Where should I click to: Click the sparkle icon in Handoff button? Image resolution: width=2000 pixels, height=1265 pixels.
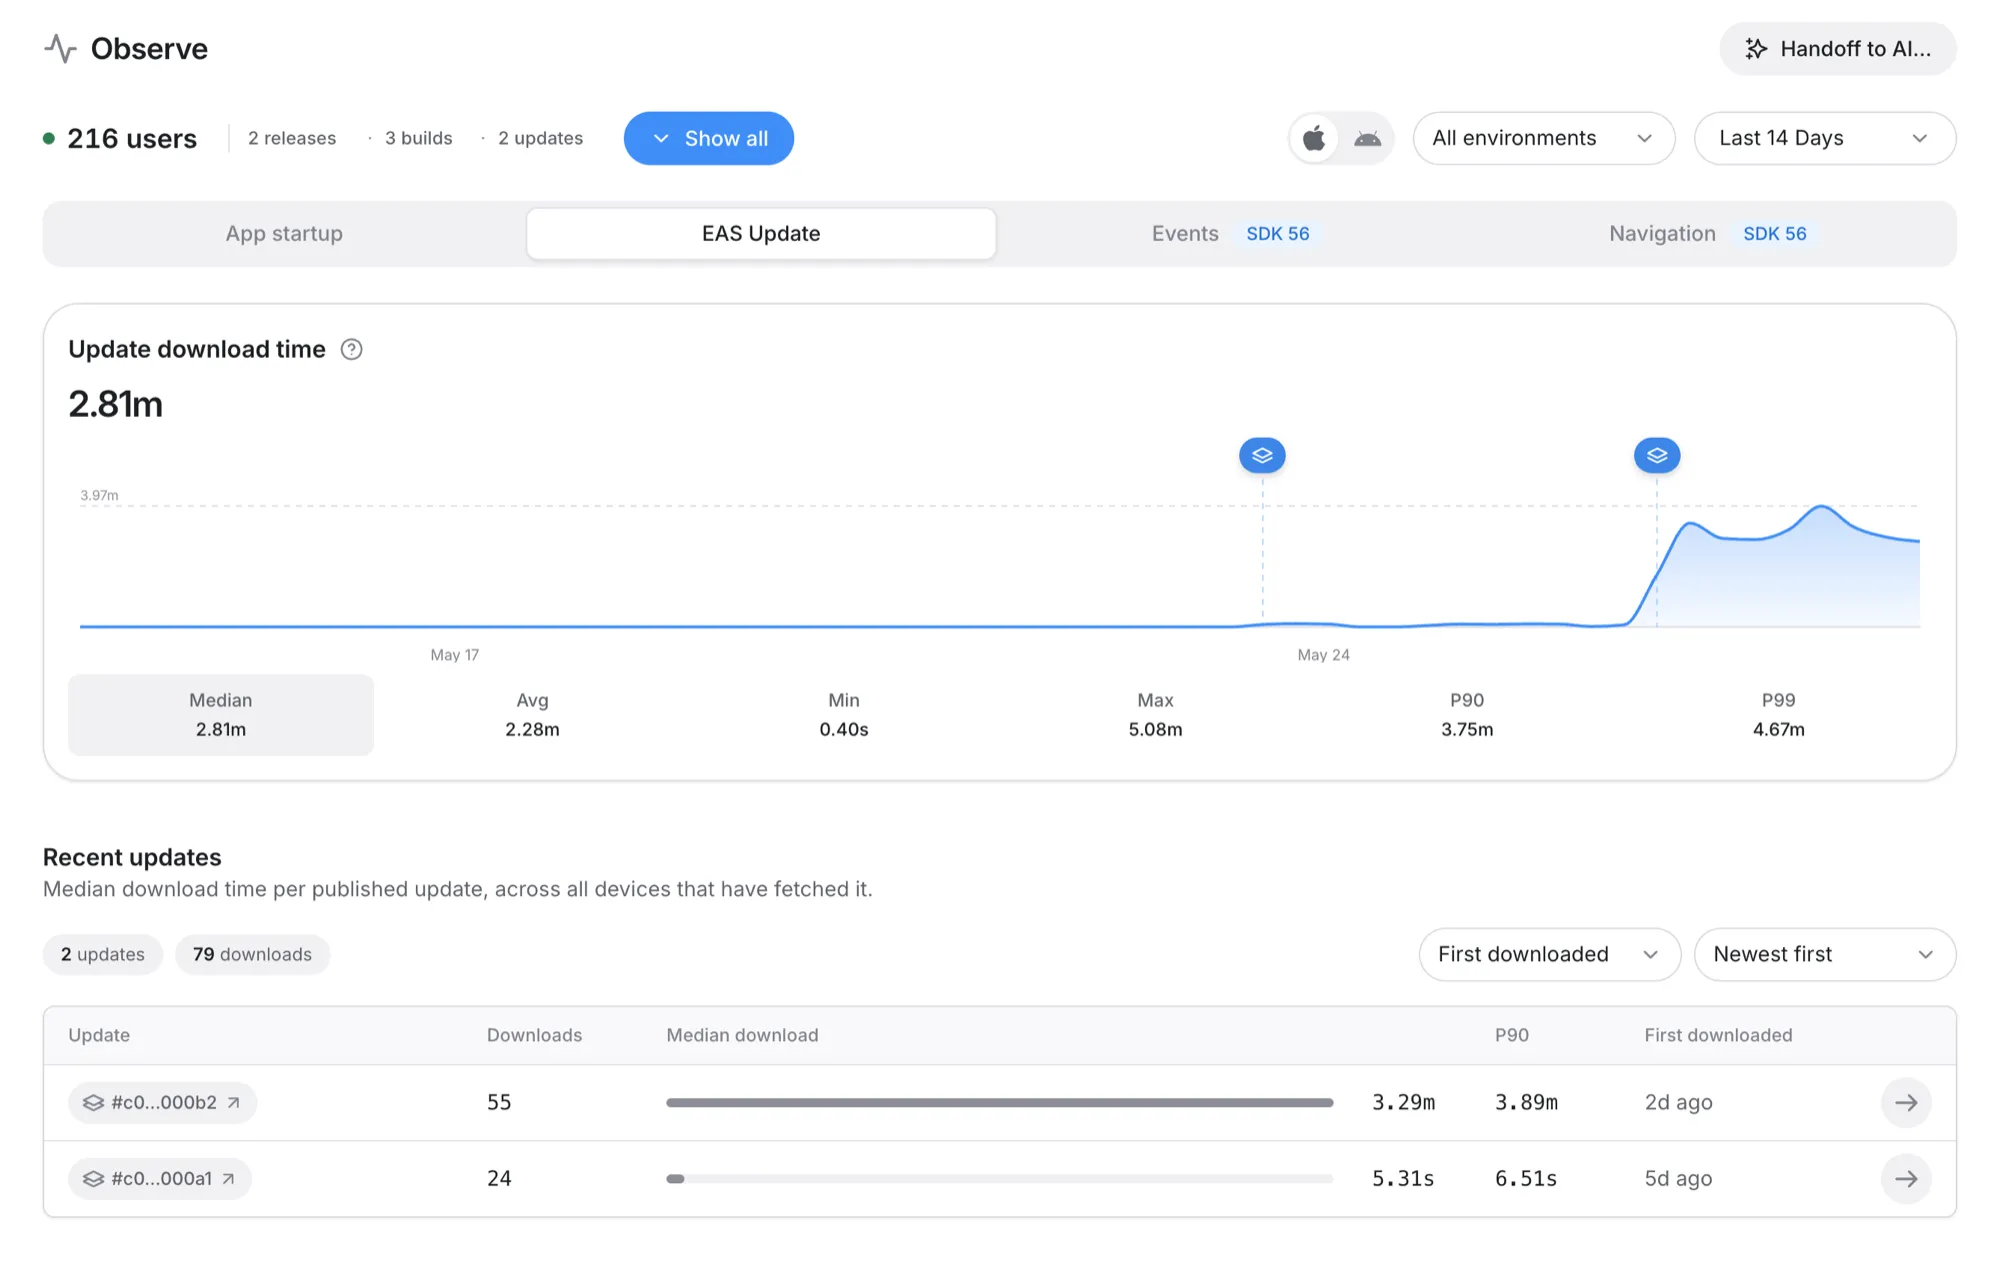[1756, 49]
